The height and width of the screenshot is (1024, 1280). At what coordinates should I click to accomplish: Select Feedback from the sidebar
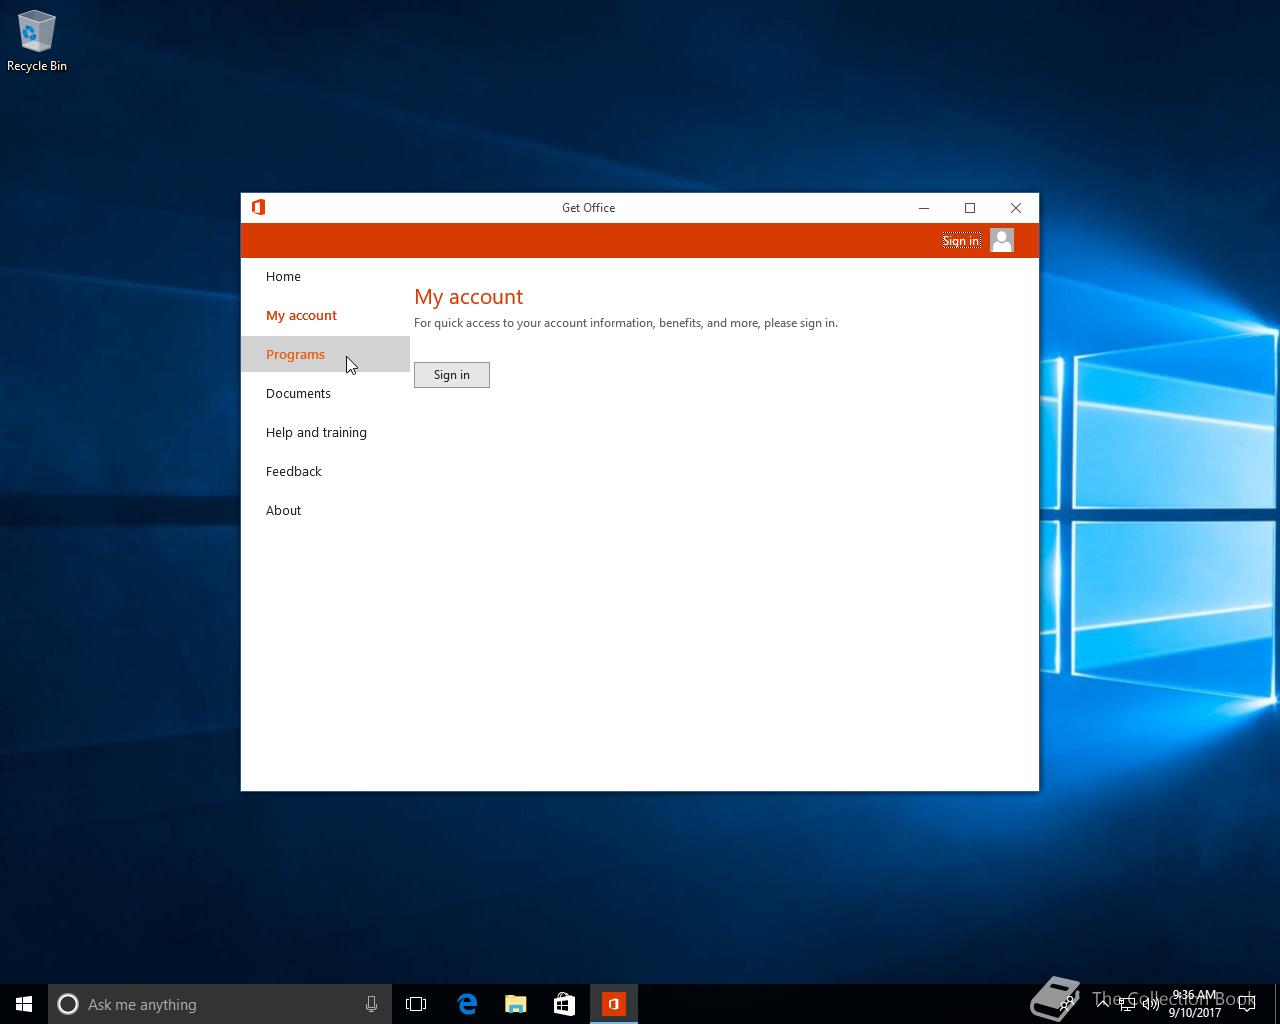pos(293,472)
